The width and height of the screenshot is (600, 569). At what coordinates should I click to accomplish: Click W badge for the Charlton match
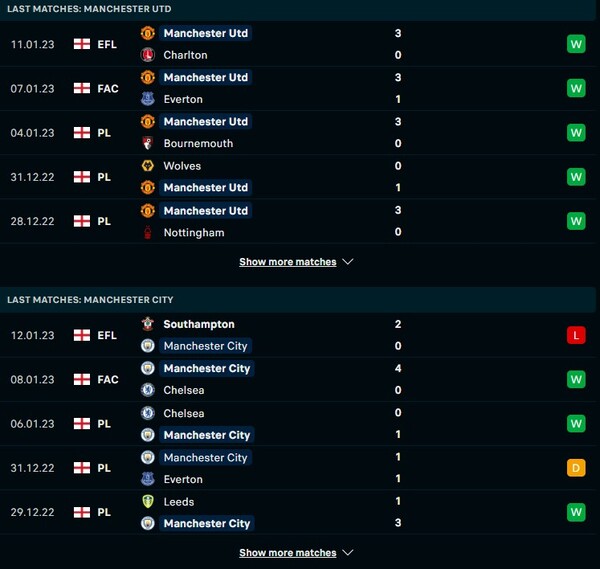pyautogui.click(x=575, y=44)
